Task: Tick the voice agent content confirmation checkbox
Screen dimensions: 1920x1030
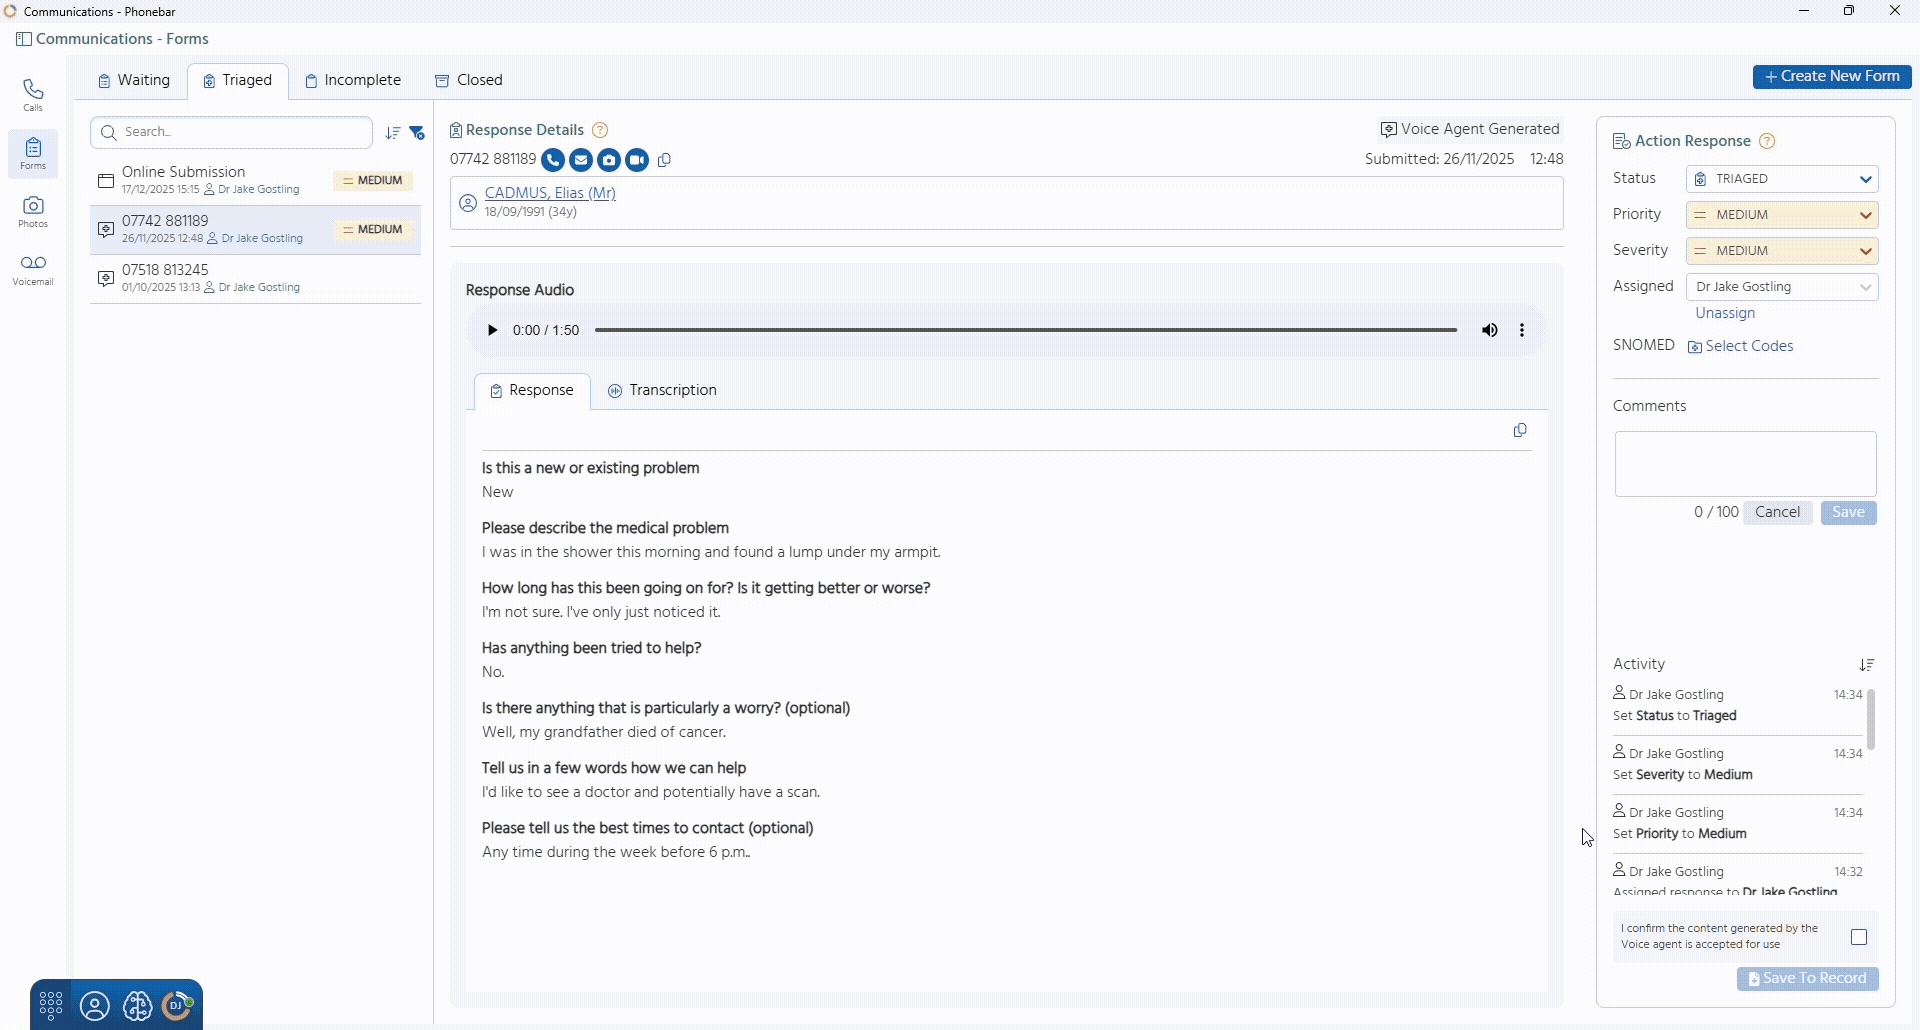Action: 1859,937
